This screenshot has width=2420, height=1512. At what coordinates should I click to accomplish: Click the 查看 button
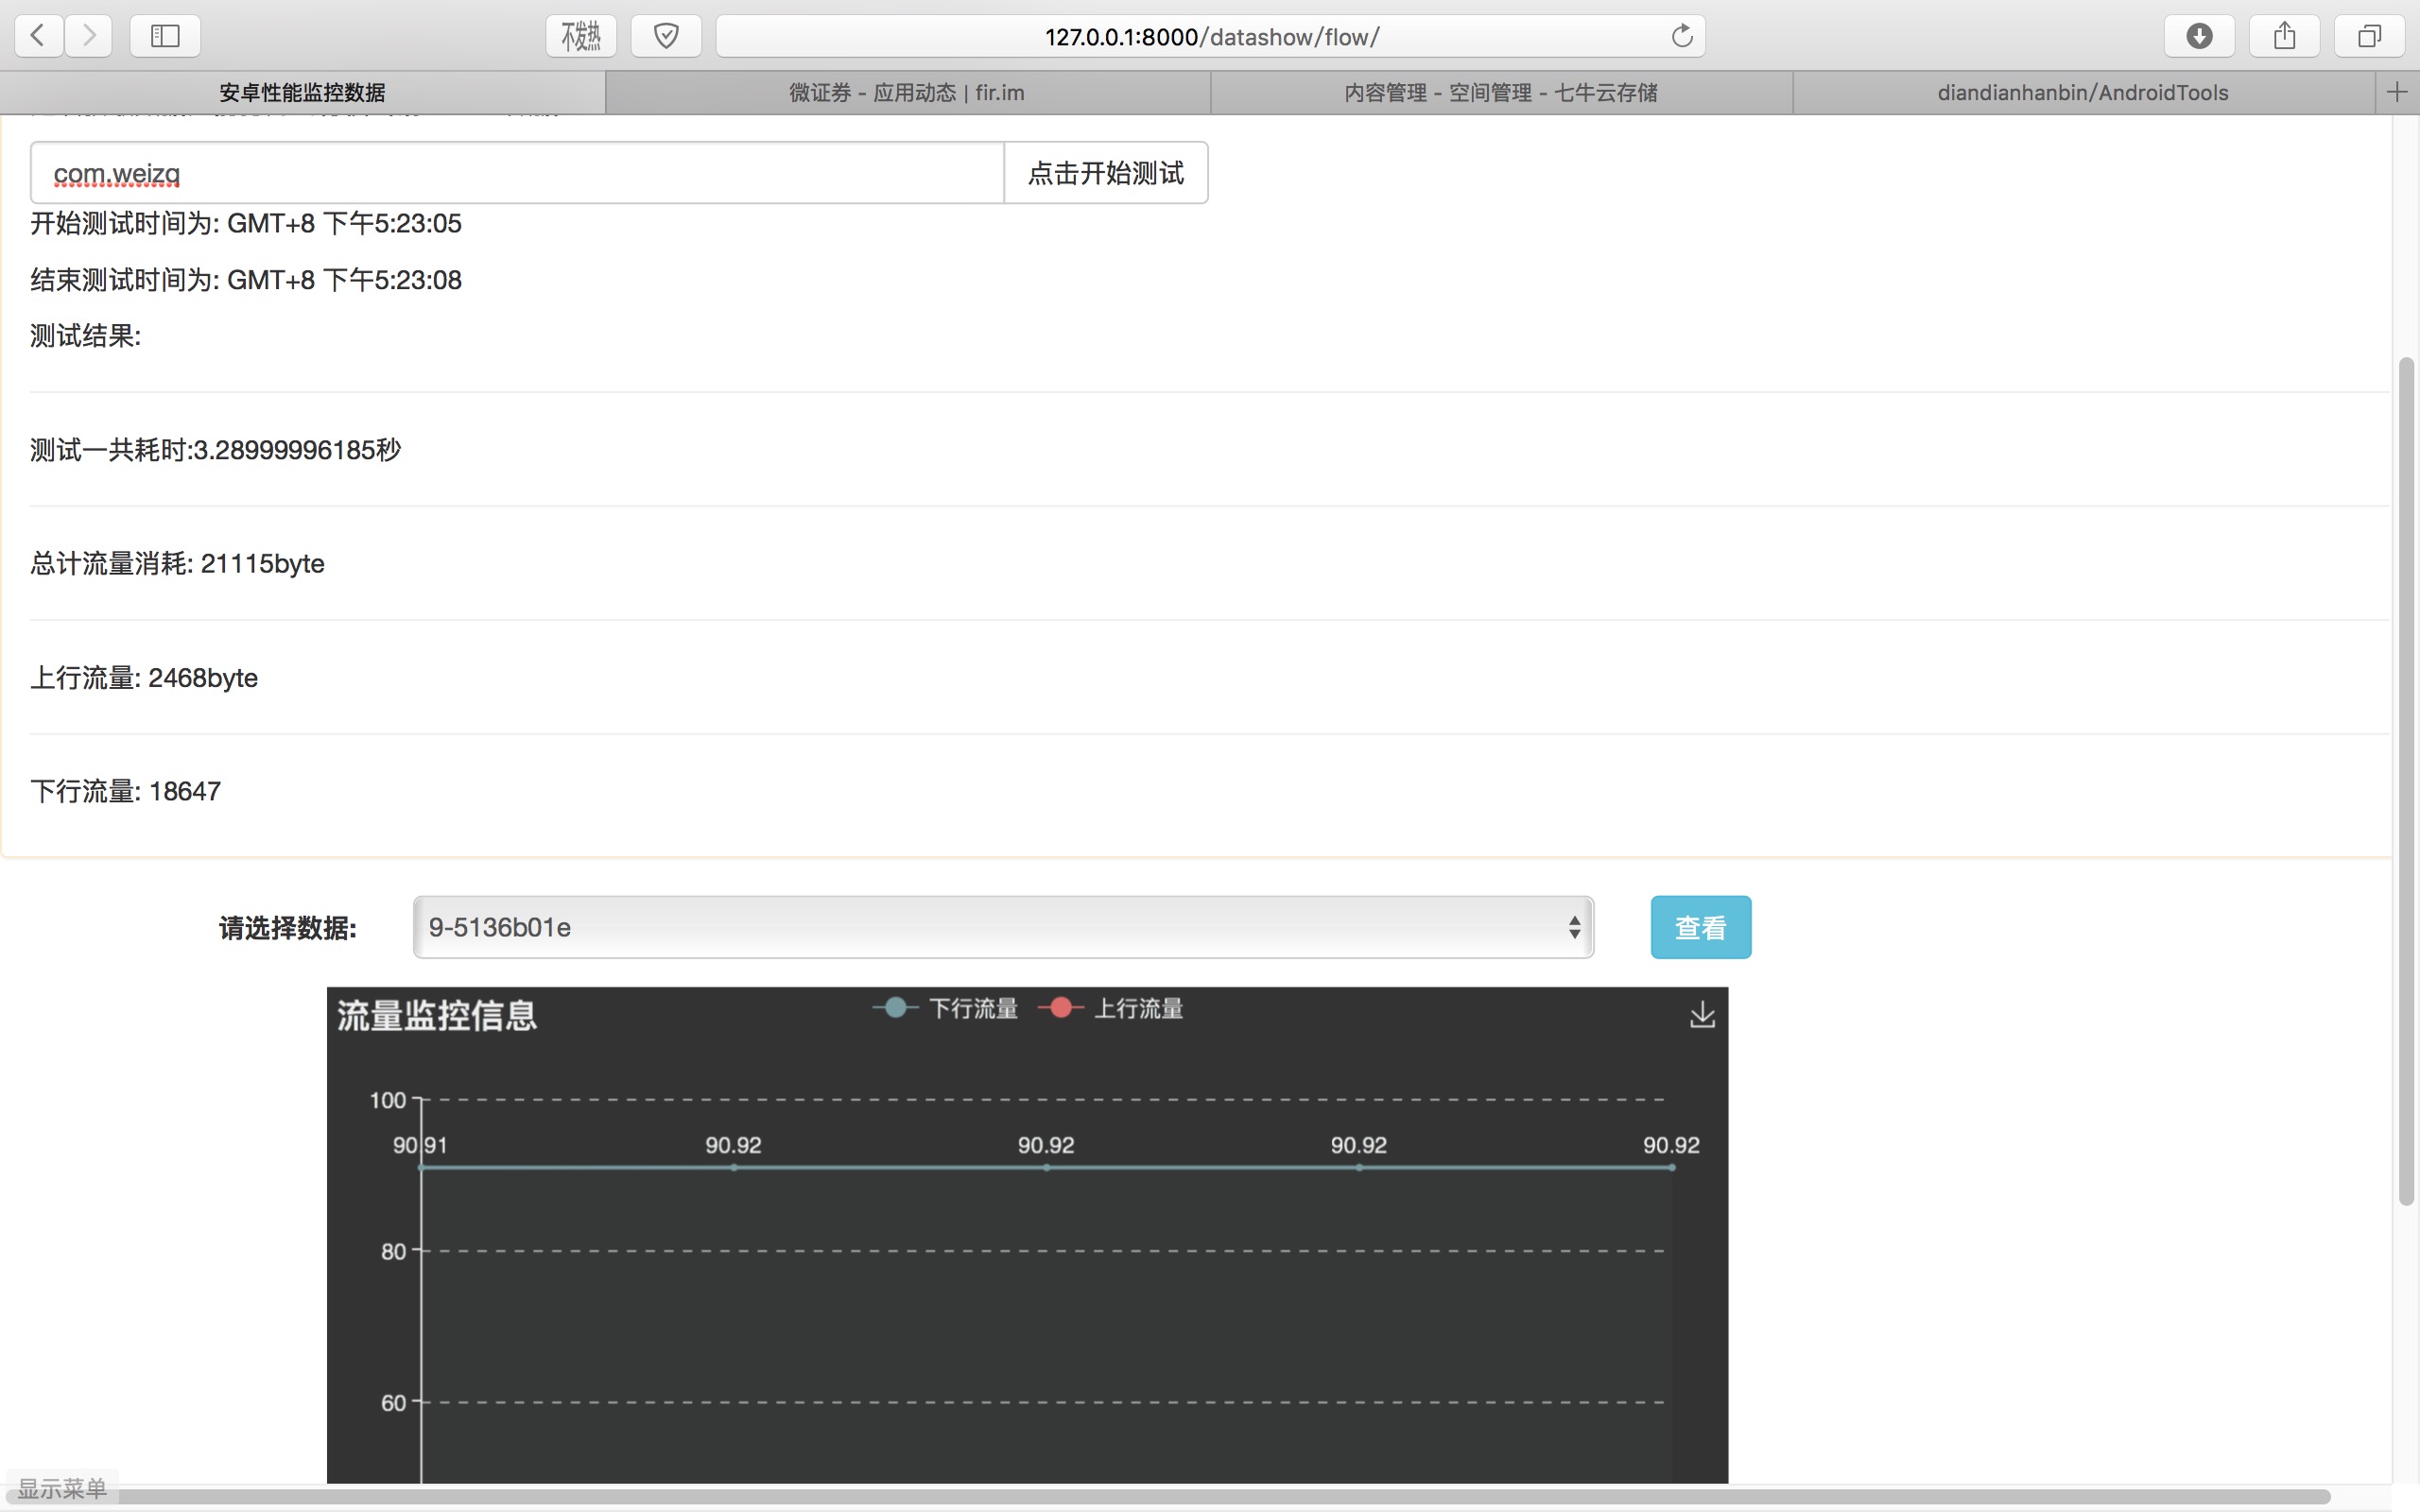(1700, 927)
